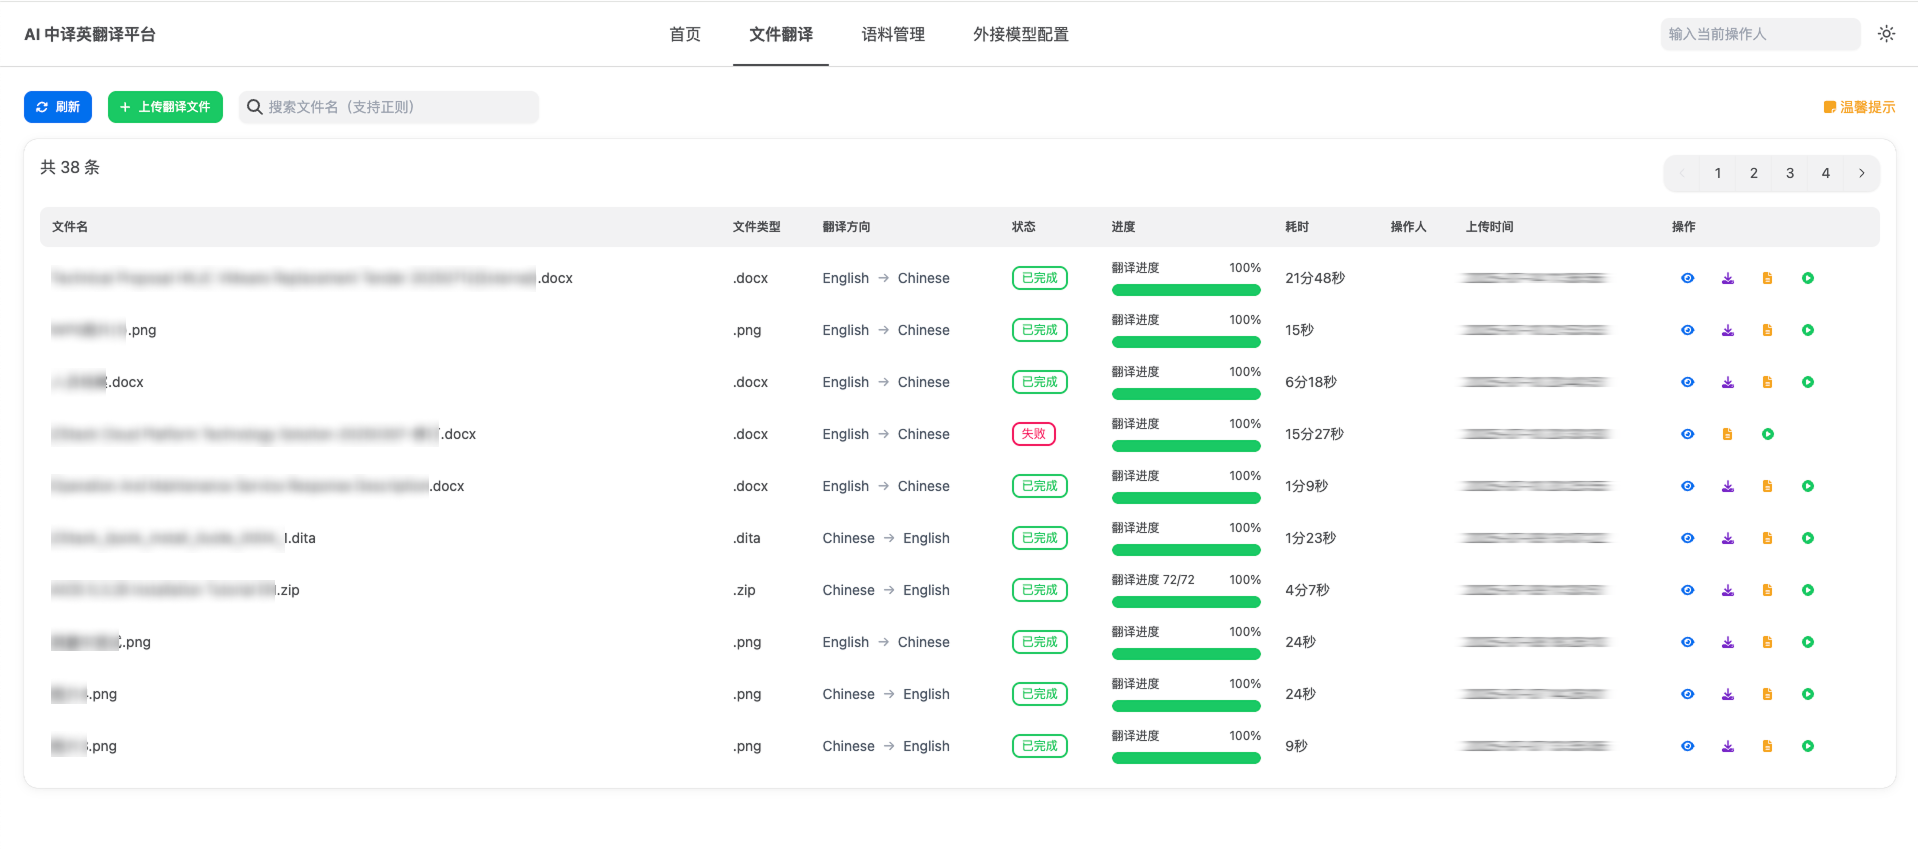The height and width of the screenshot is (851, 1918).
Task: Click the AI 中译英翻译平台 title
Action: click(x=90, y=34)
